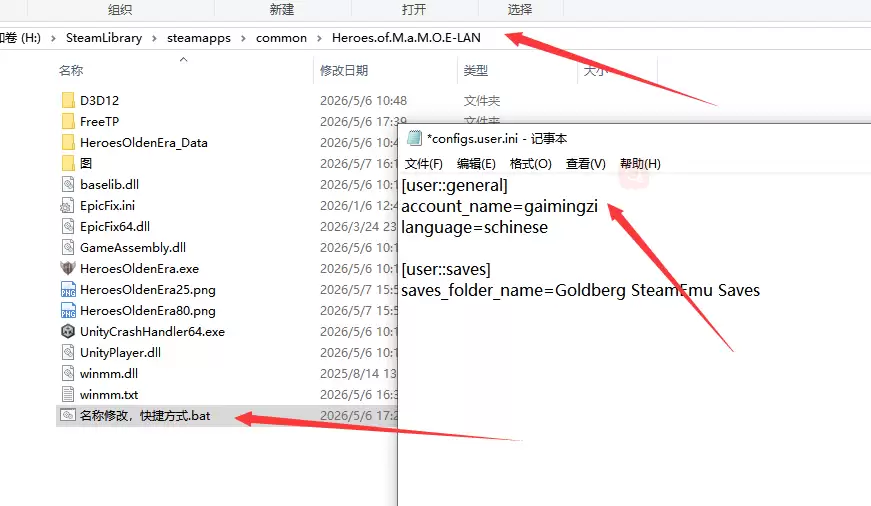
Task: Click the 组织 ribbon group label
Action: 120,9
